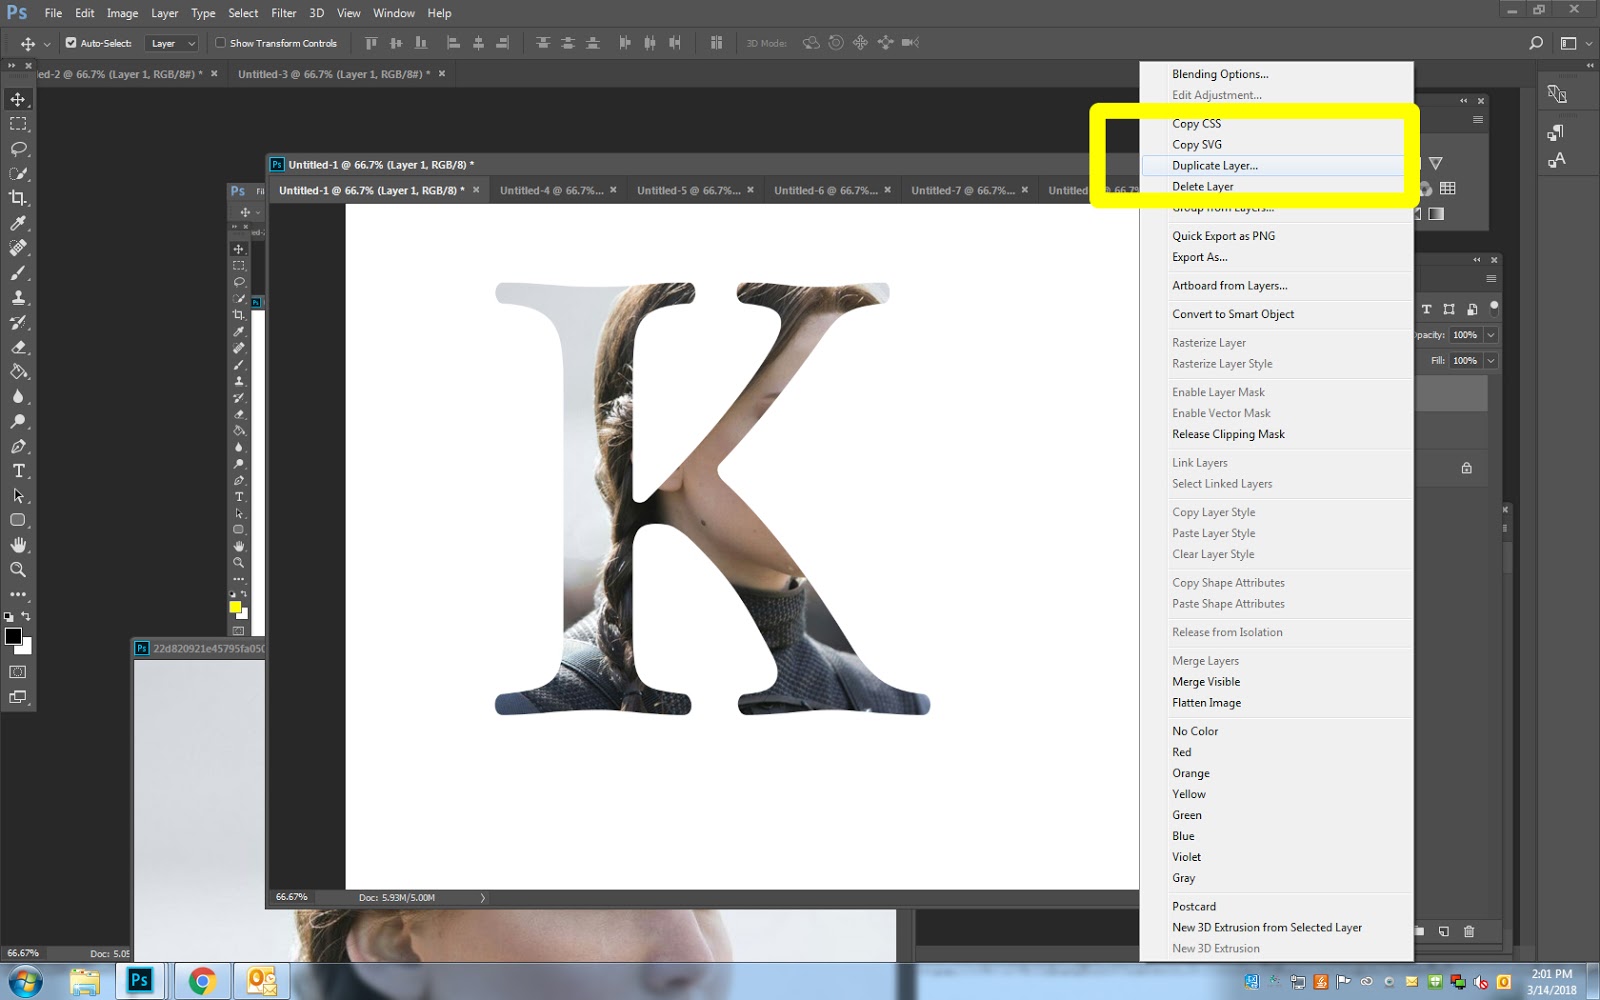Enable Show Transform Controls checkbox

[x=221, y=43]
